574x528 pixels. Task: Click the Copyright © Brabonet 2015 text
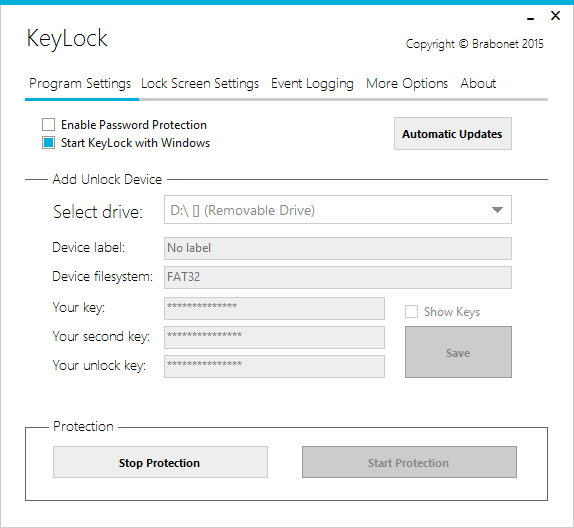474,44
